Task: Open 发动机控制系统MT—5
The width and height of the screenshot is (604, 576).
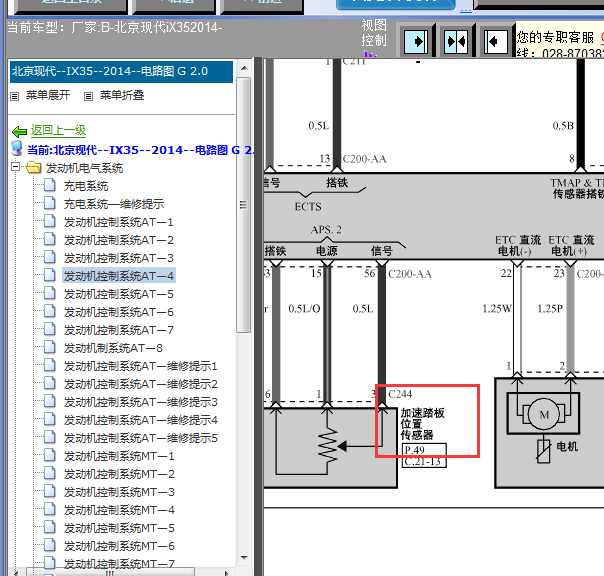Action: point(119,527)
